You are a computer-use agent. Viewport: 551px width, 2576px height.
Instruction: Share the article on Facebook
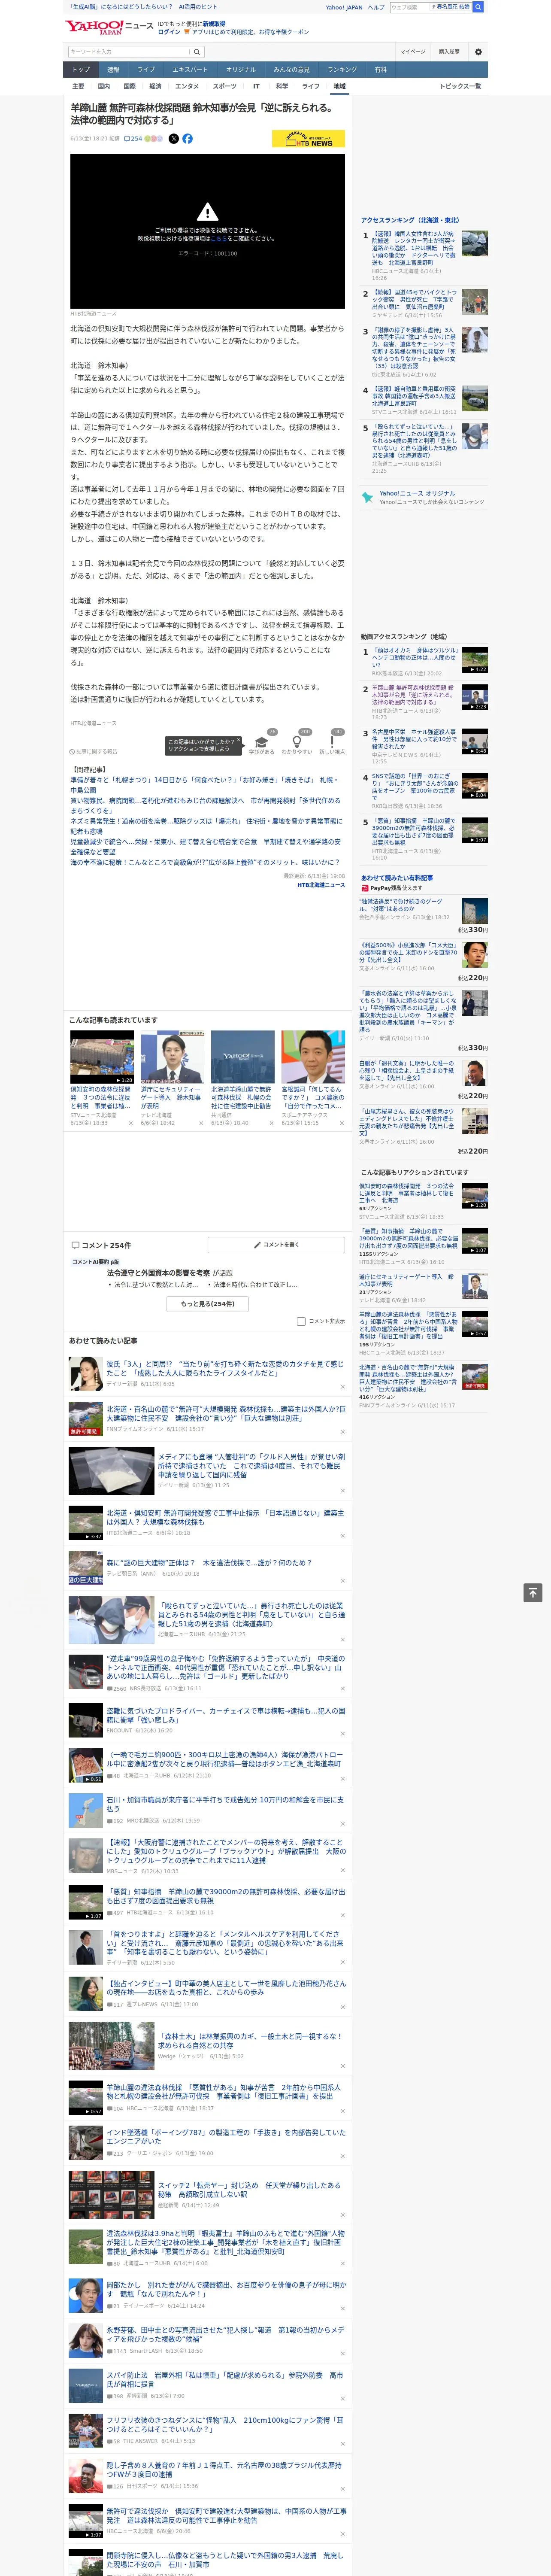click(x=187, y=139)
